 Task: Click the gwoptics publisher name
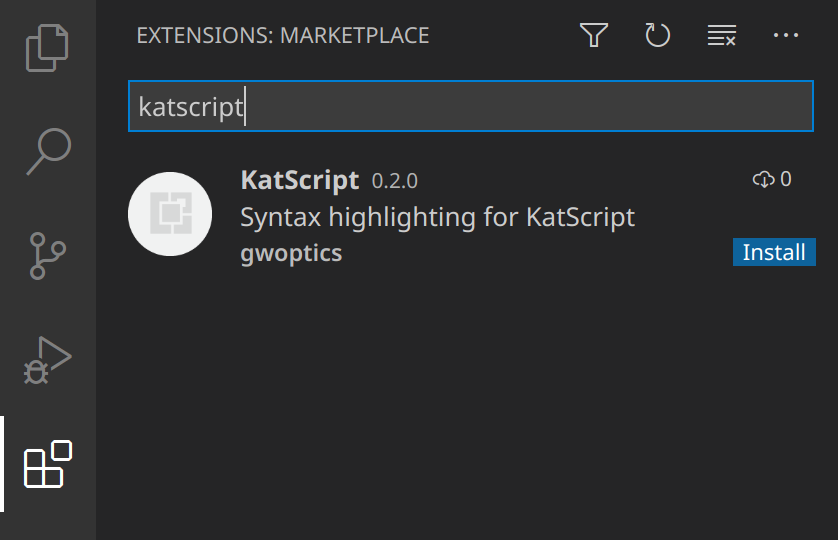(x=291, y=253)
